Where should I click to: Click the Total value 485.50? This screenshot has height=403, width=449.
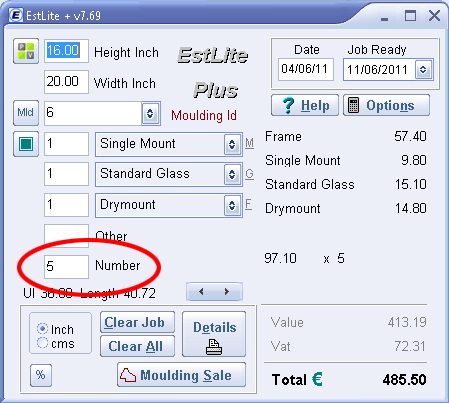[404, 380]
